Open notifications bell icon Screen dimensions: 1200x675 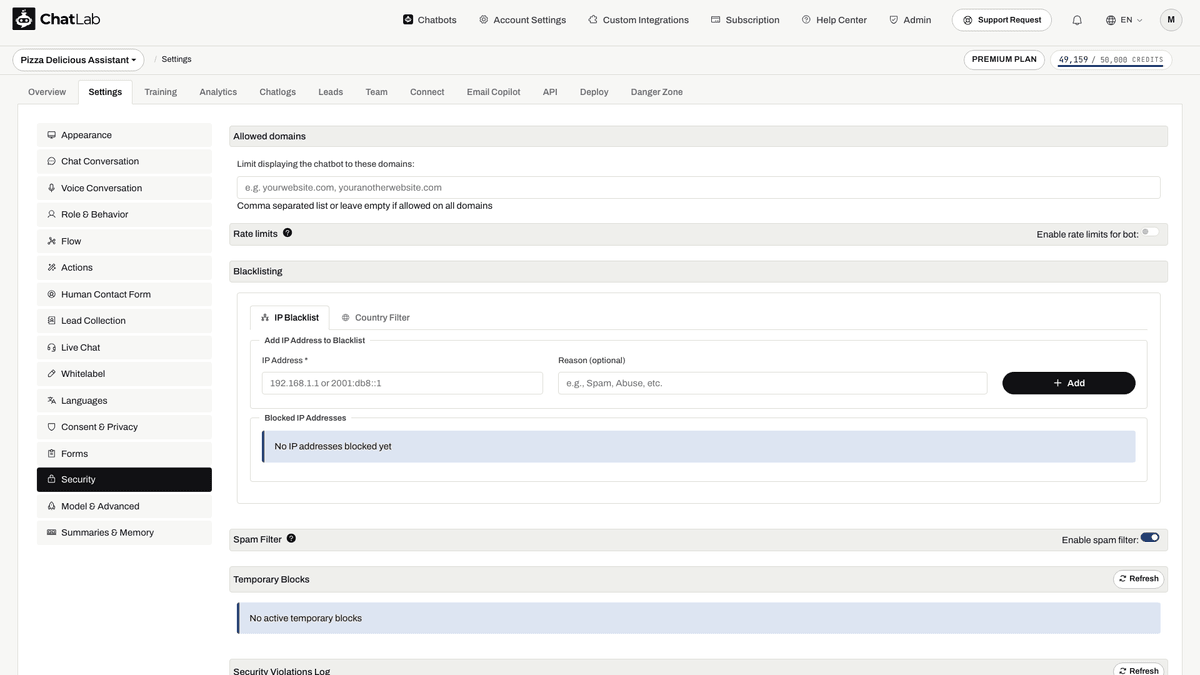tap(1077, 20)
